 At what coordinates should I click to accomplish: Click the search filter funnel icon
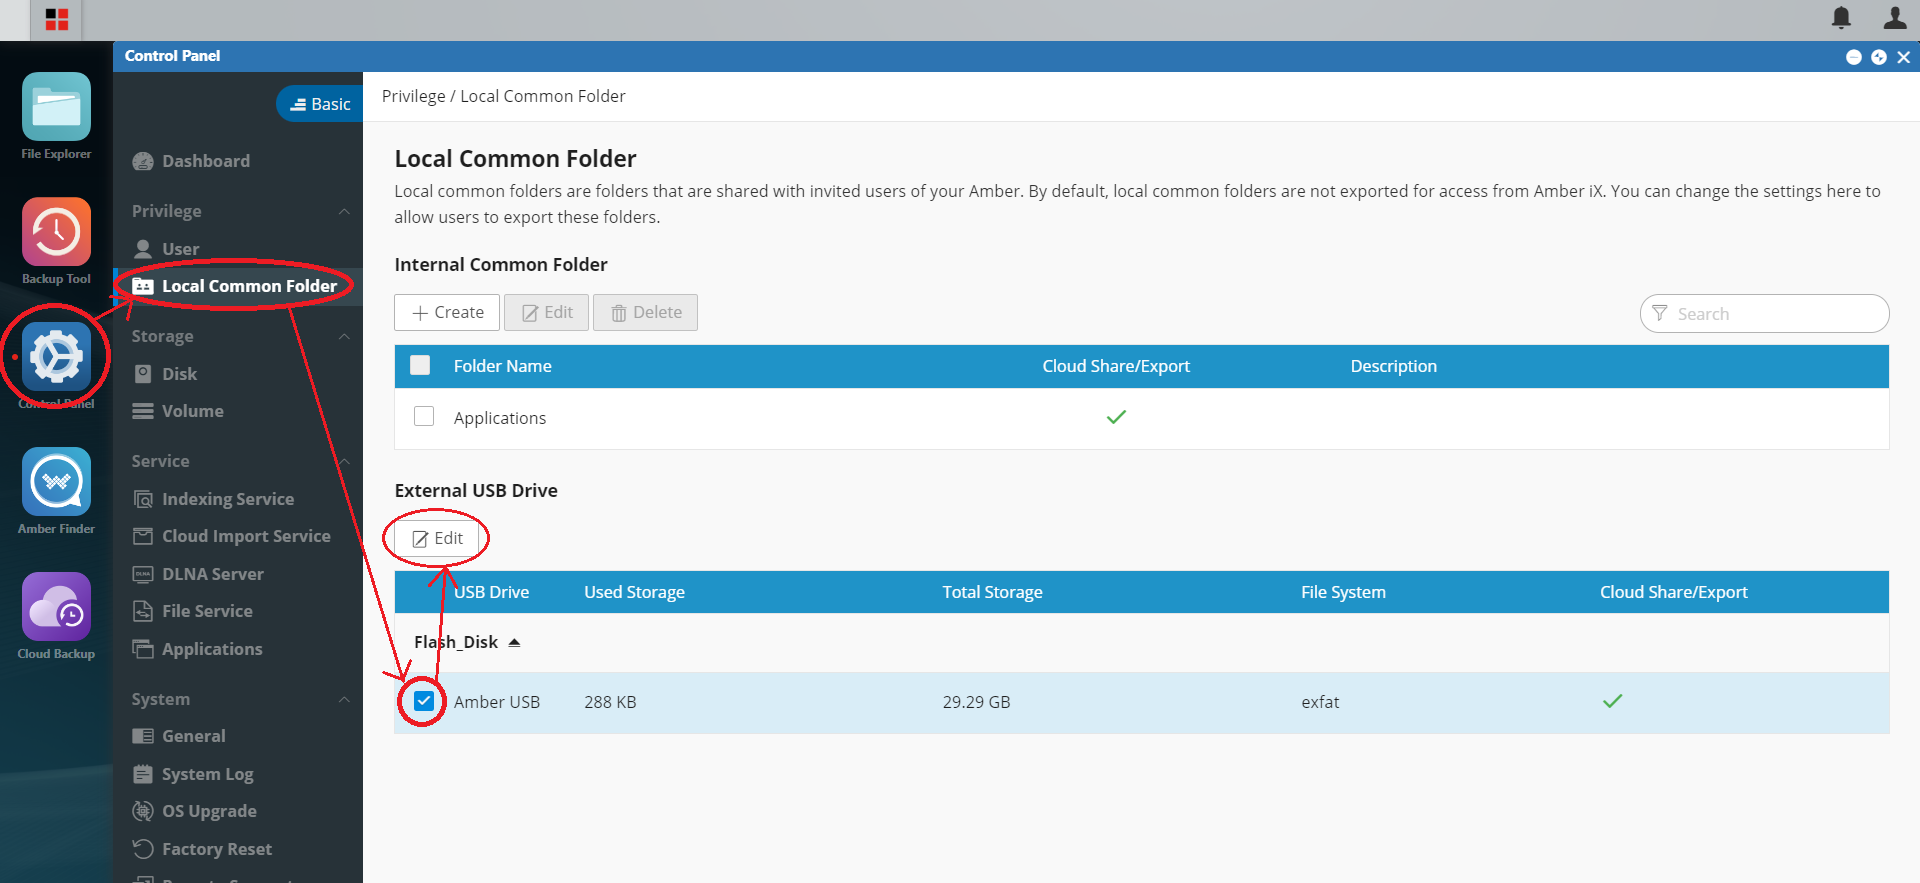tap(1660, 313)
